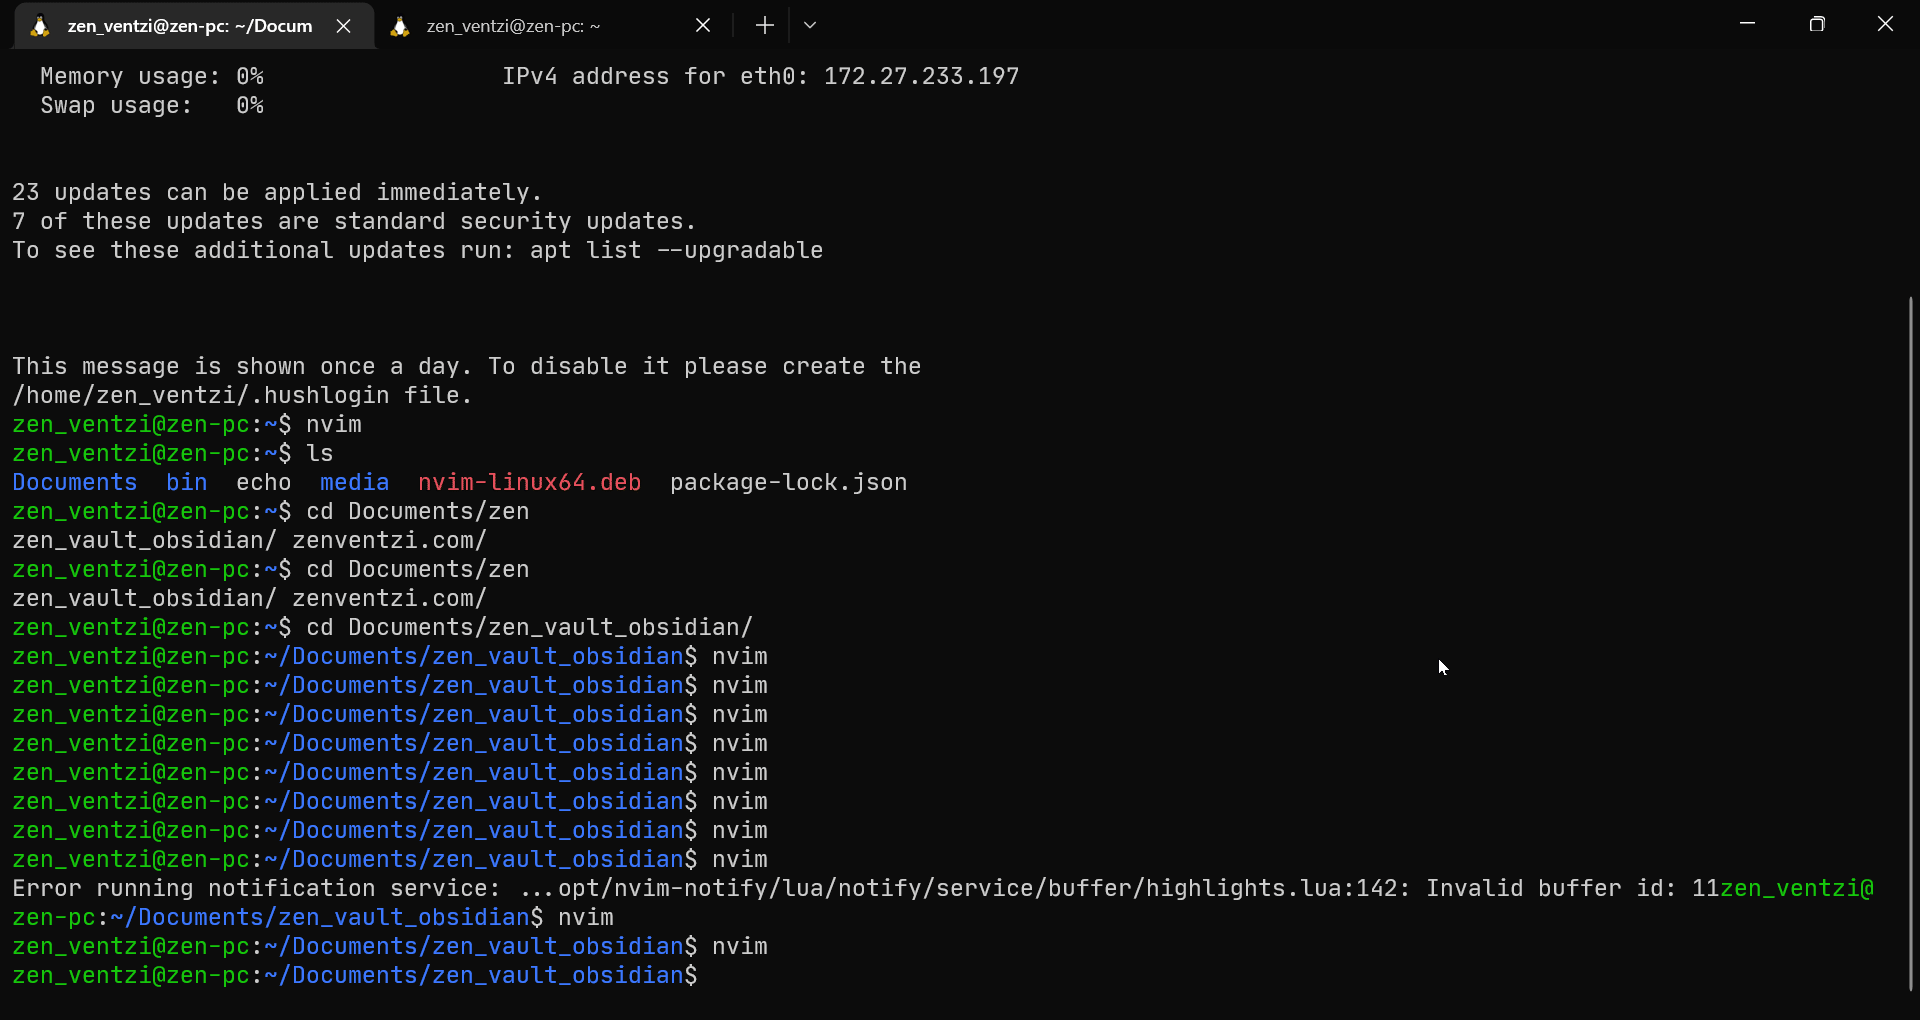
Task: Click the nvim-linux64.deb filename in red
Action: (529, 482)
